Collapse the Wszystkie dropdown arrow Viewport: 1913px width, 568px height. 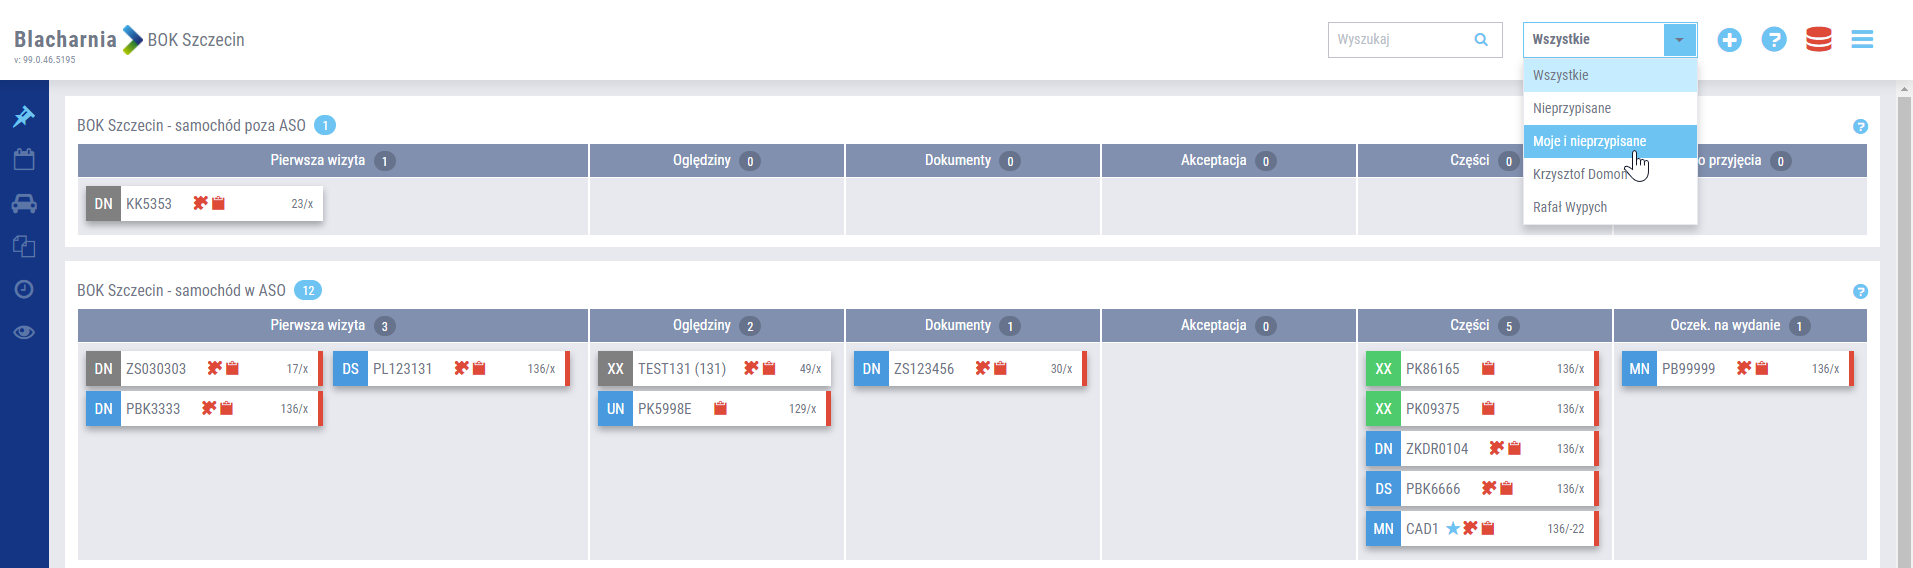[x=1679, y=40]
